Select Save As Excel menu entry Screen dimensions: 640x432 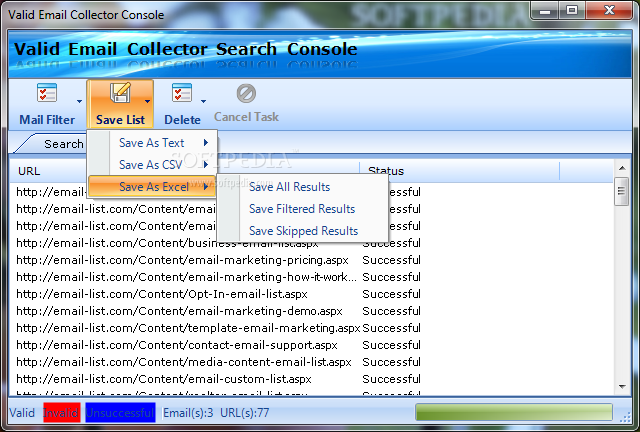pos(152,187)
